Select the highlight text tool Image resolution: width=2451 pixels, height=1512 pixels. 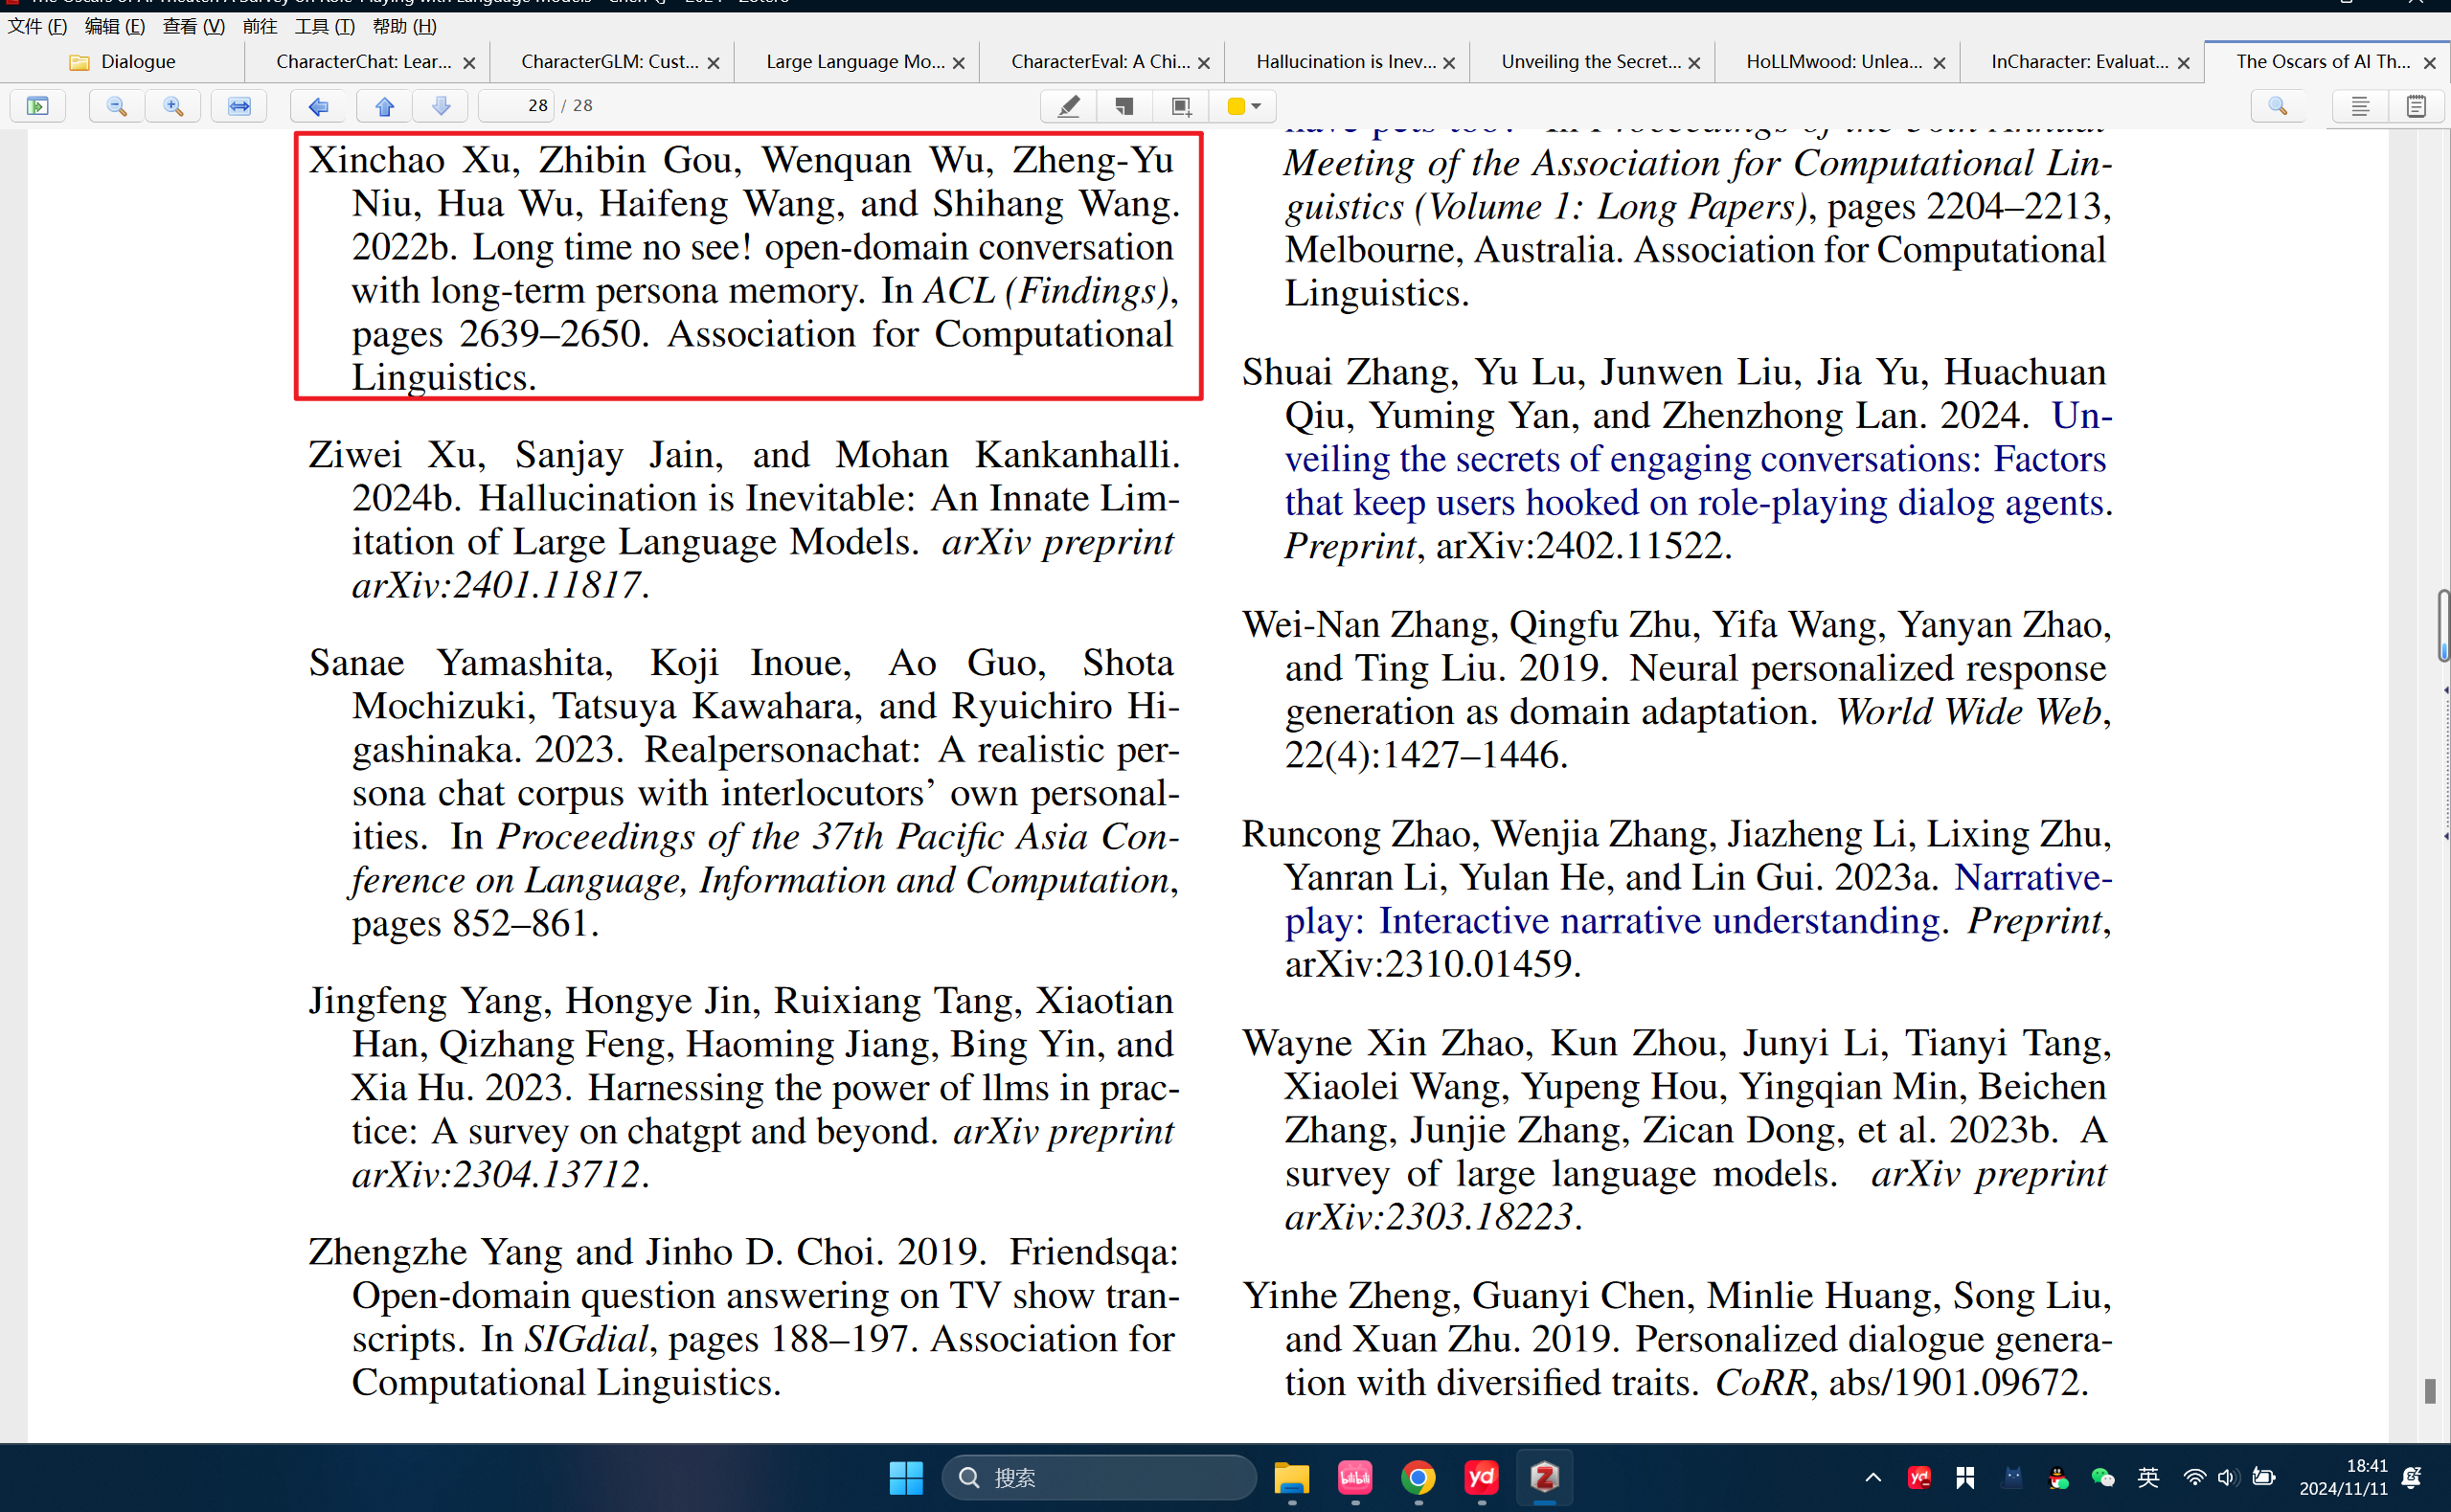[1068, 106]
